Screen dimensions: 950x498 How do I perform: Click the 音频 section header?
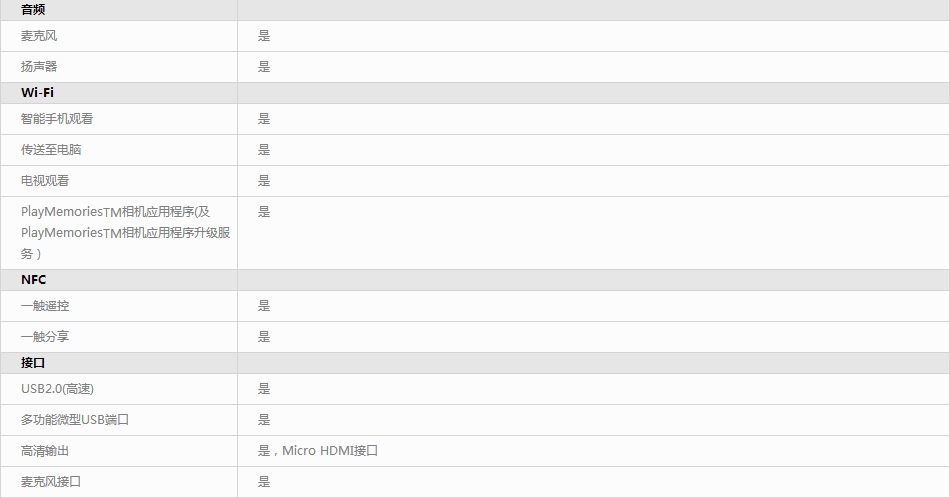pyautogui.click(x=33, y=9)
